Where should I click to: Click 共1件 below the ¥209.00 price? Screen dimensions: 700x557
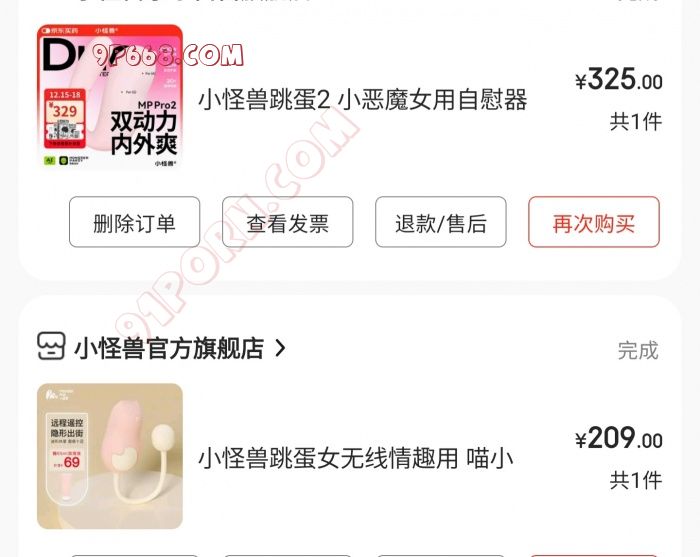click(636, 480)
